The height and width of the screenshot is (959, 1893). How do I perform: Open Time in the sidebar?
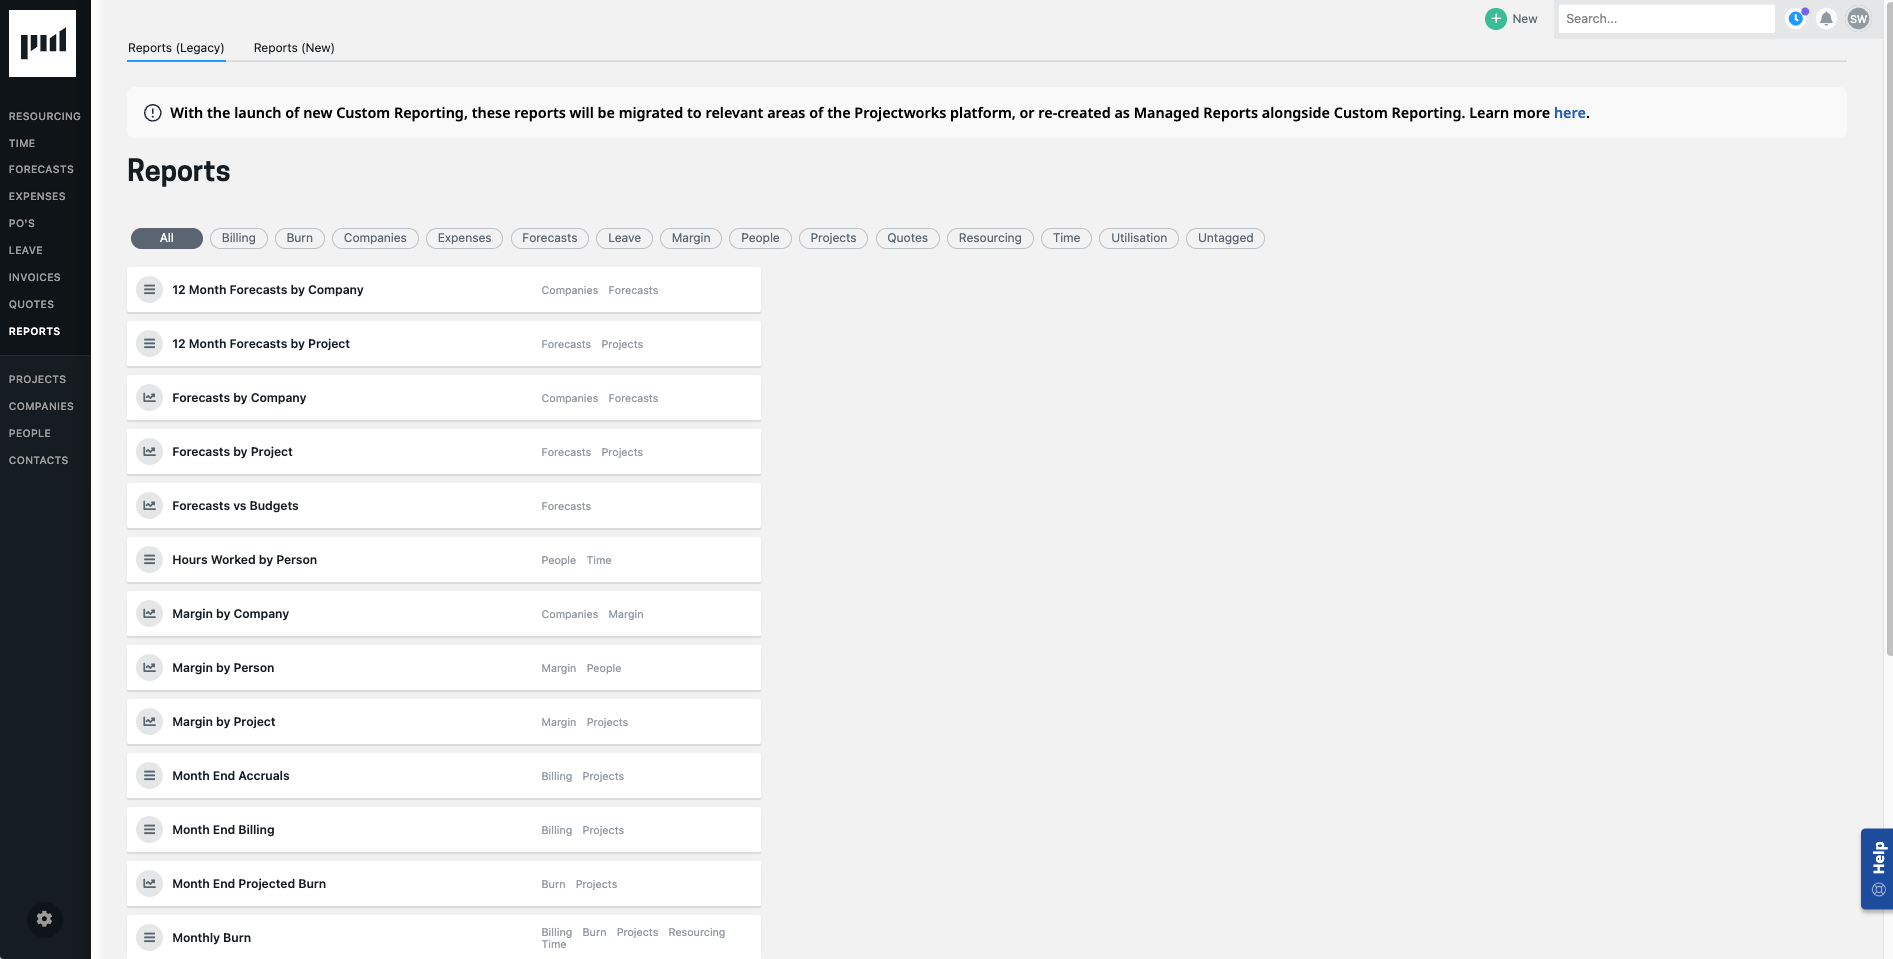click(x=22, y=144)
